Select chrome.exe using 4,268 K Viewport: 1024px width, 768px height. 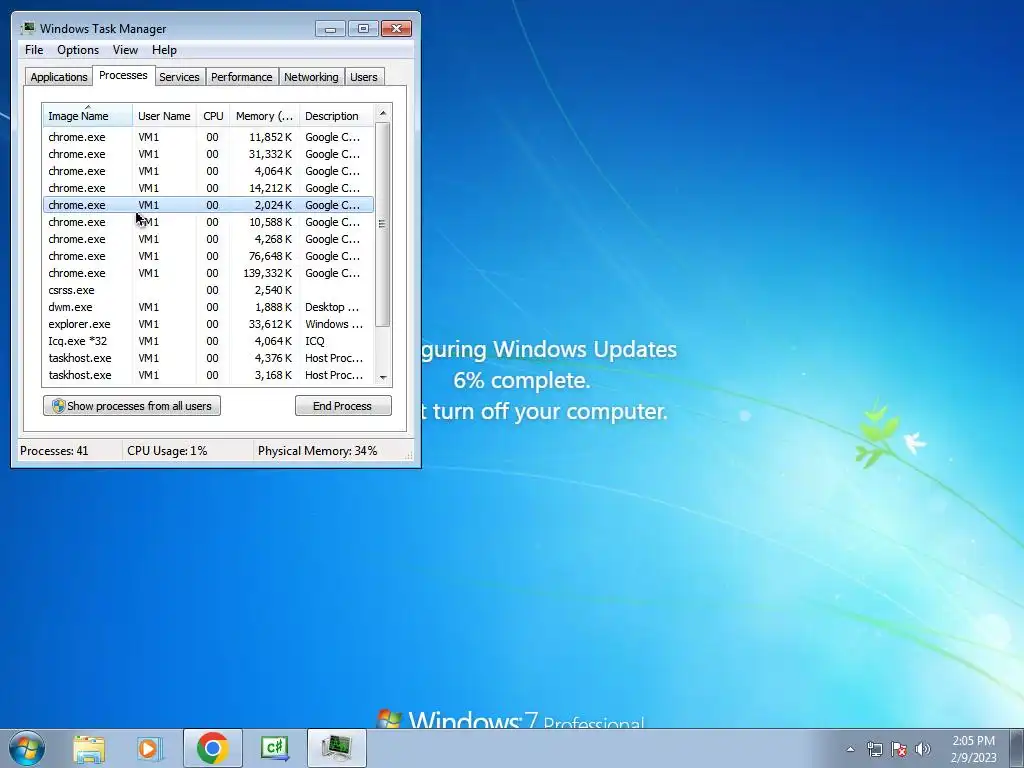(208, 239)
